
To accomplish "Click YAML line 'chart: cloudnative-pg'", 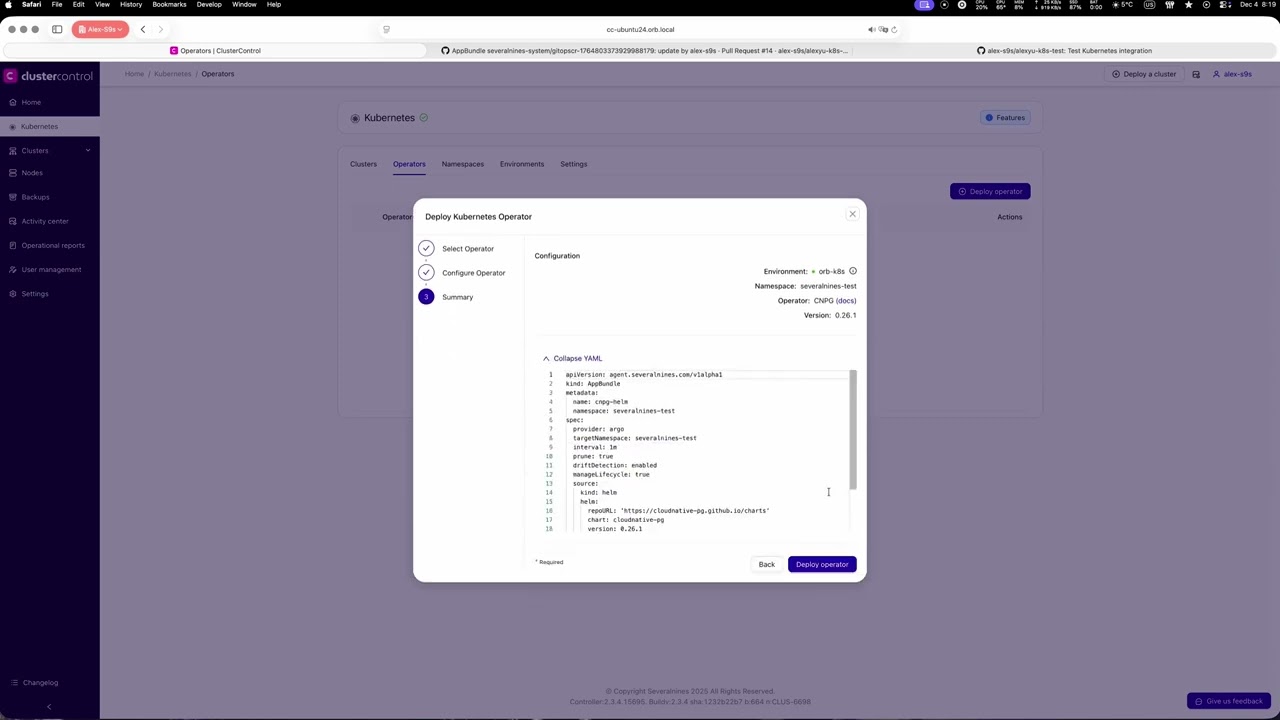I will tap(626, 520).
